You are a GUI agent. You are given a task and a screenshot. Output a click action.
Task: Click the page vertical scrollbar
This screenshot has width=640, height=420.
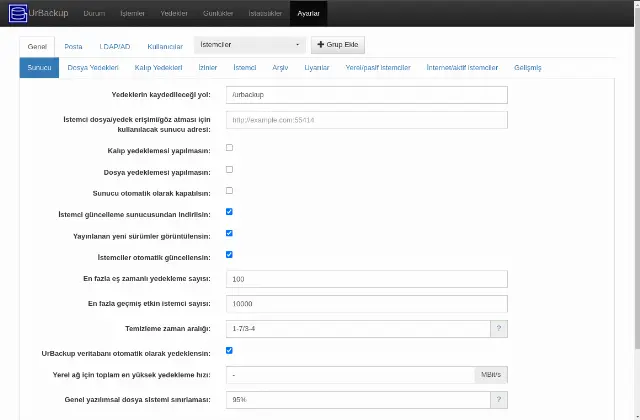pos(637,176)
